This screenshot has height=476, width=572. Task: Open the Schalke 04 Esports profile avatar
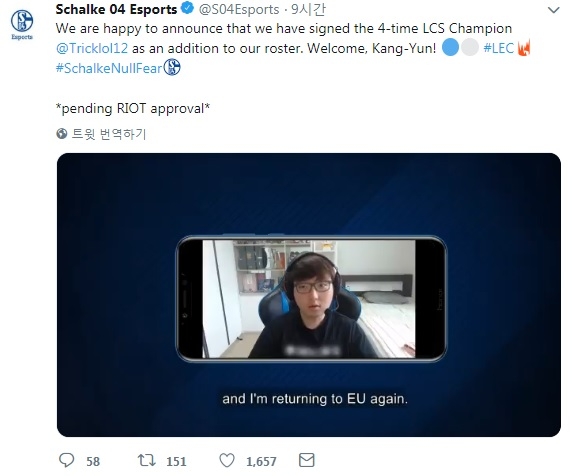coord(22,24)
